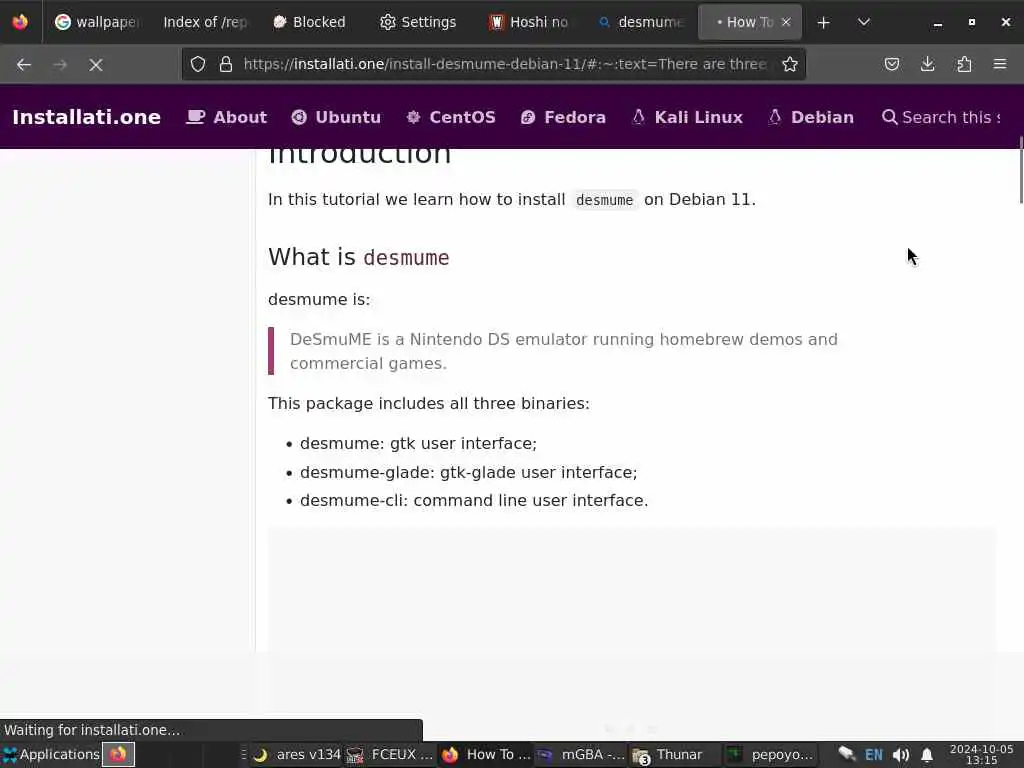Open the CentOS category link
The width and height of the screenshot is (1024, 768).
(451, 117)
